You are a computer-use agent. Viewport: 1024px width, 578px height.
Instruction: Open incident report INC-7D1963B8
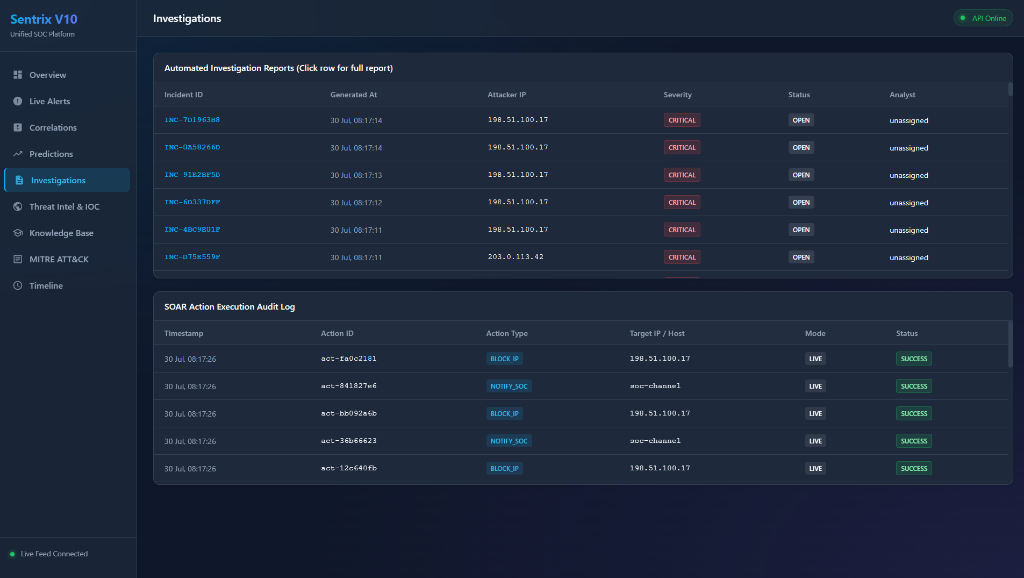click(192, 120)
